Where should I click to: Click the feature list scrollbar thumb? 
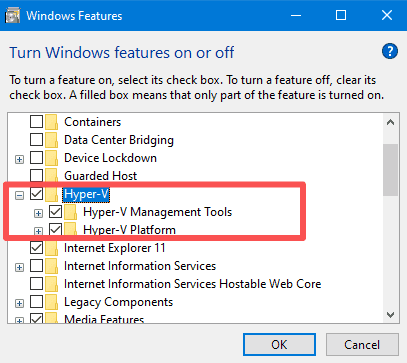tap(390, 170)
